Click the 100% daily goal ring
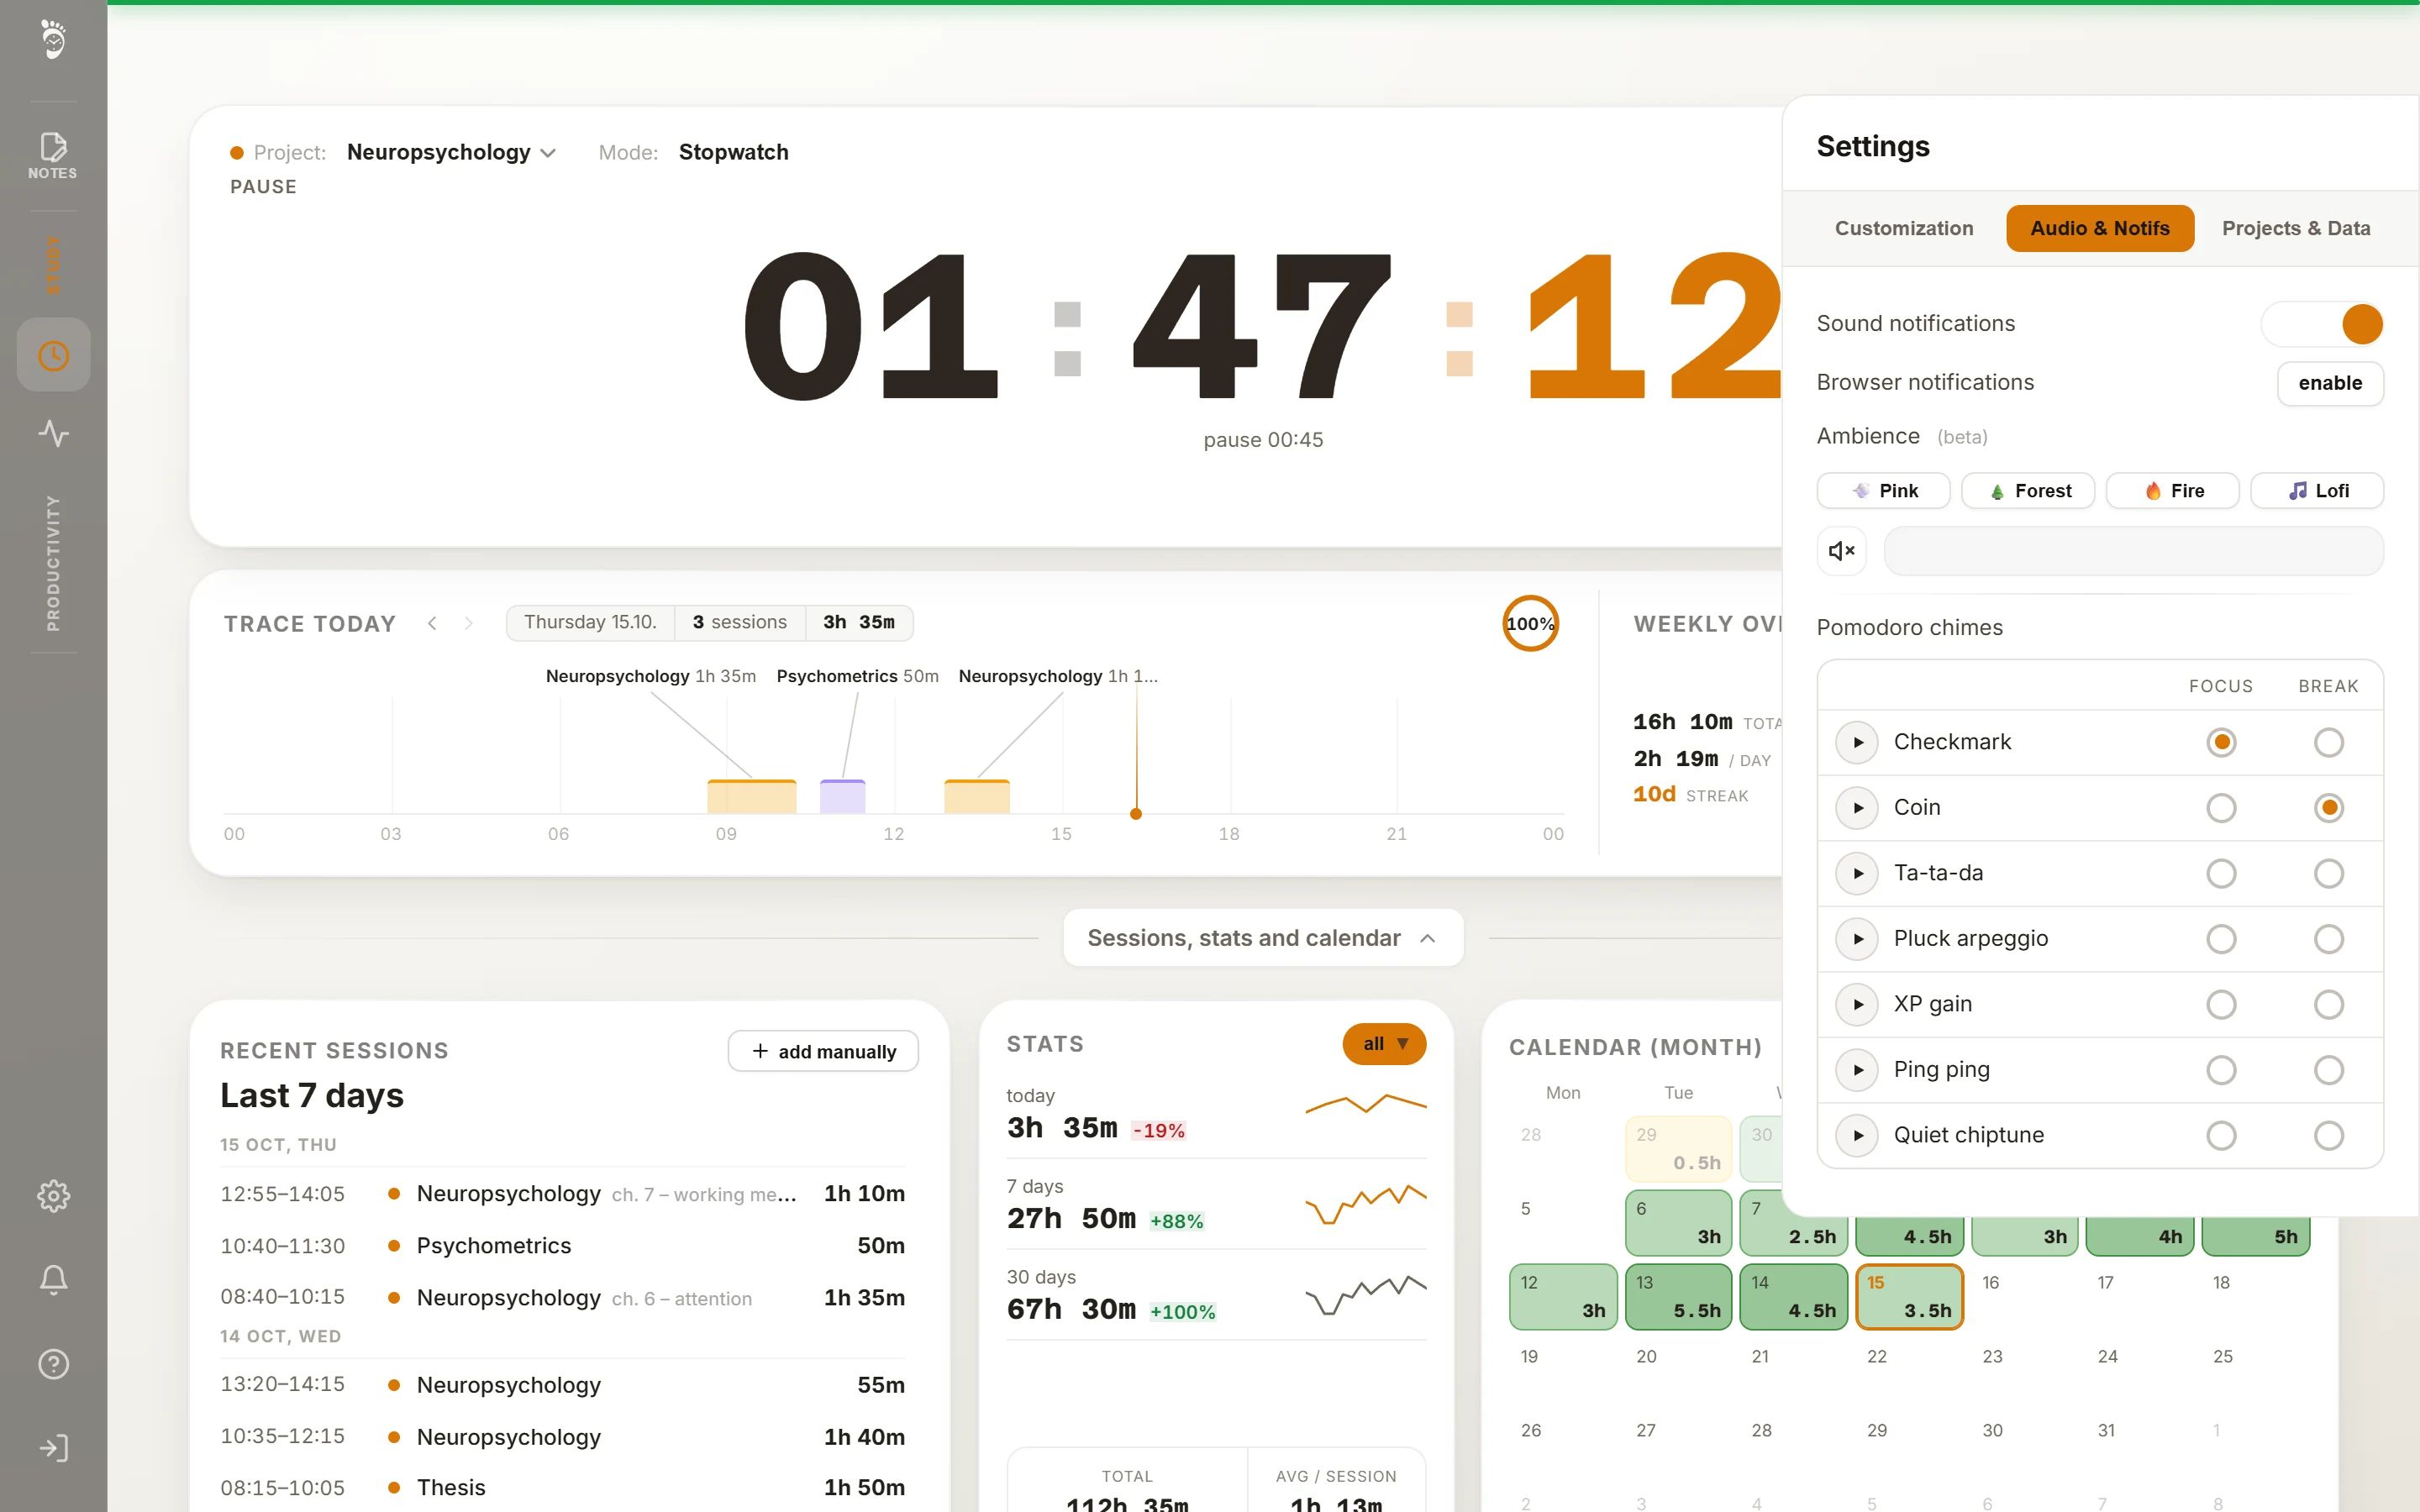The image size is (2420, 1512). coord(1530,623)
